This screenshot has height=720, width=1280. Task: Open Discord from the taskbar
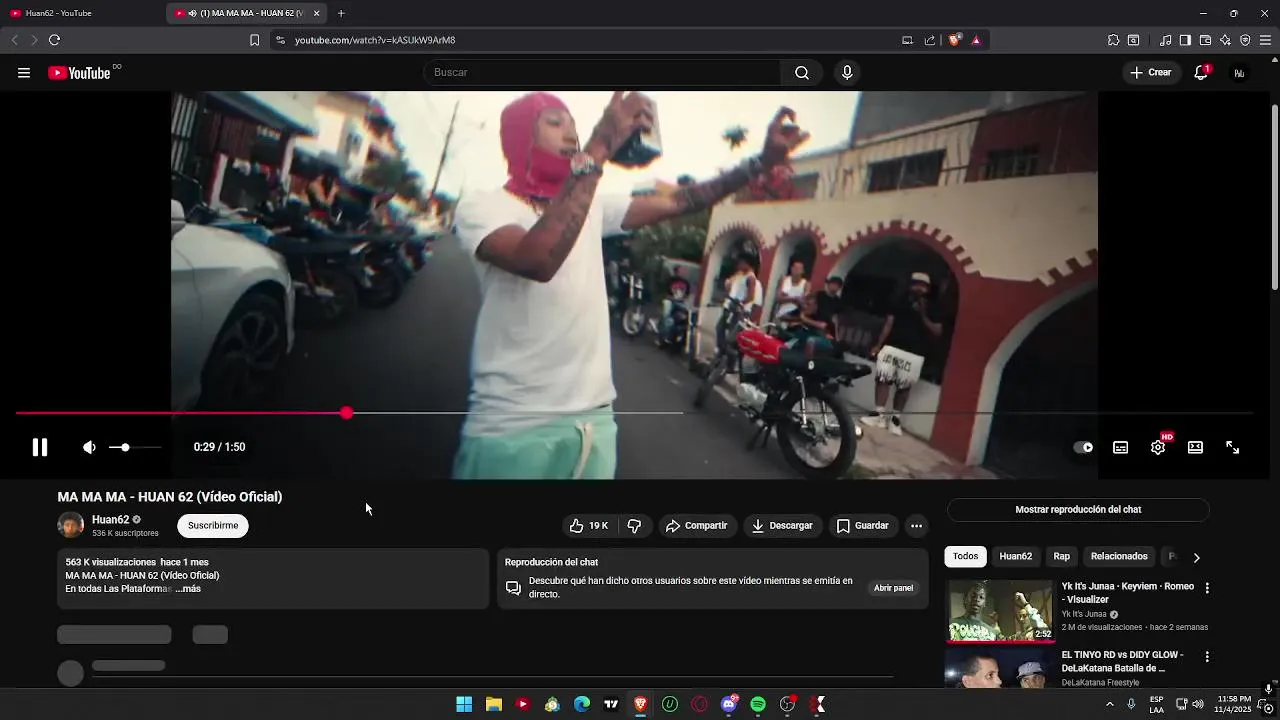(729, 704)
